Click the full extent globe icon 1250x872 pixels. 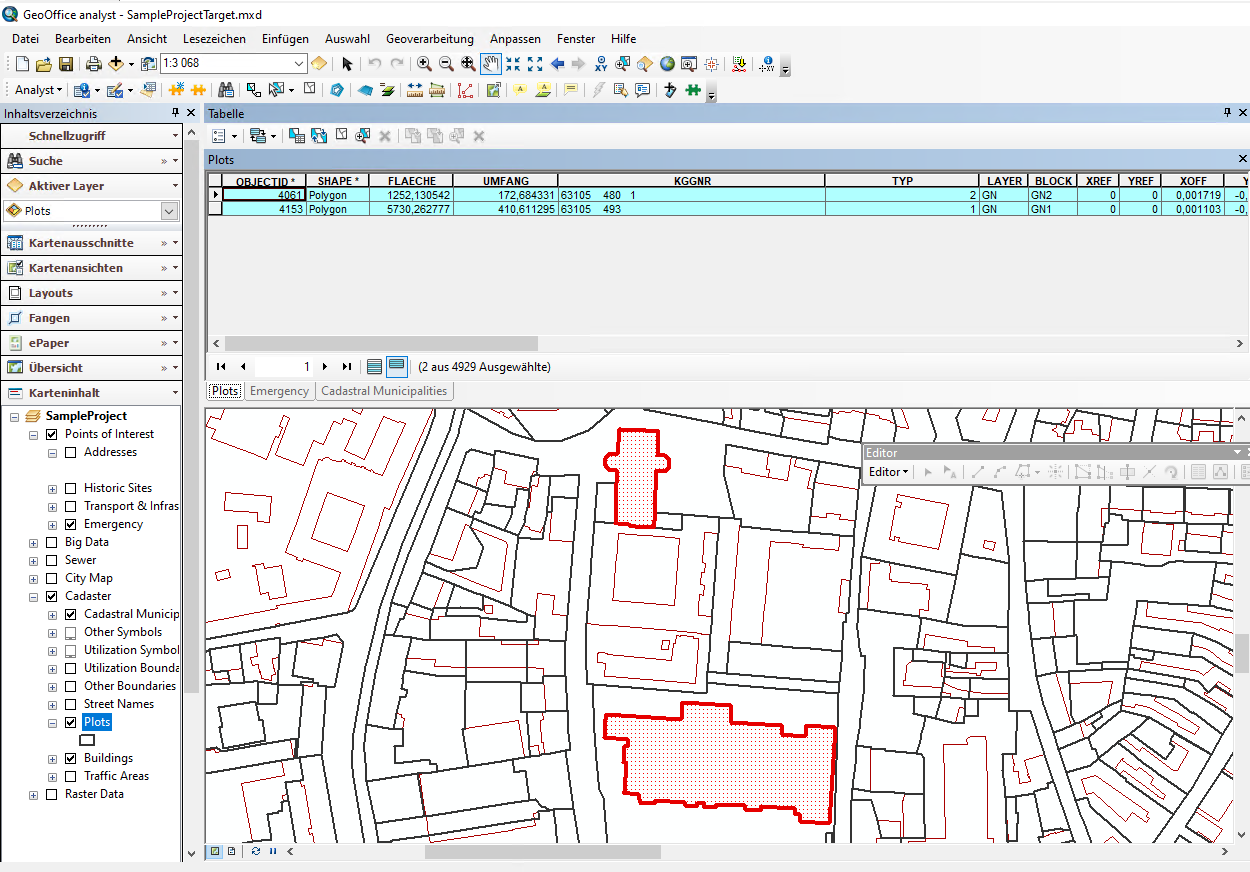[x=666, y=64]
